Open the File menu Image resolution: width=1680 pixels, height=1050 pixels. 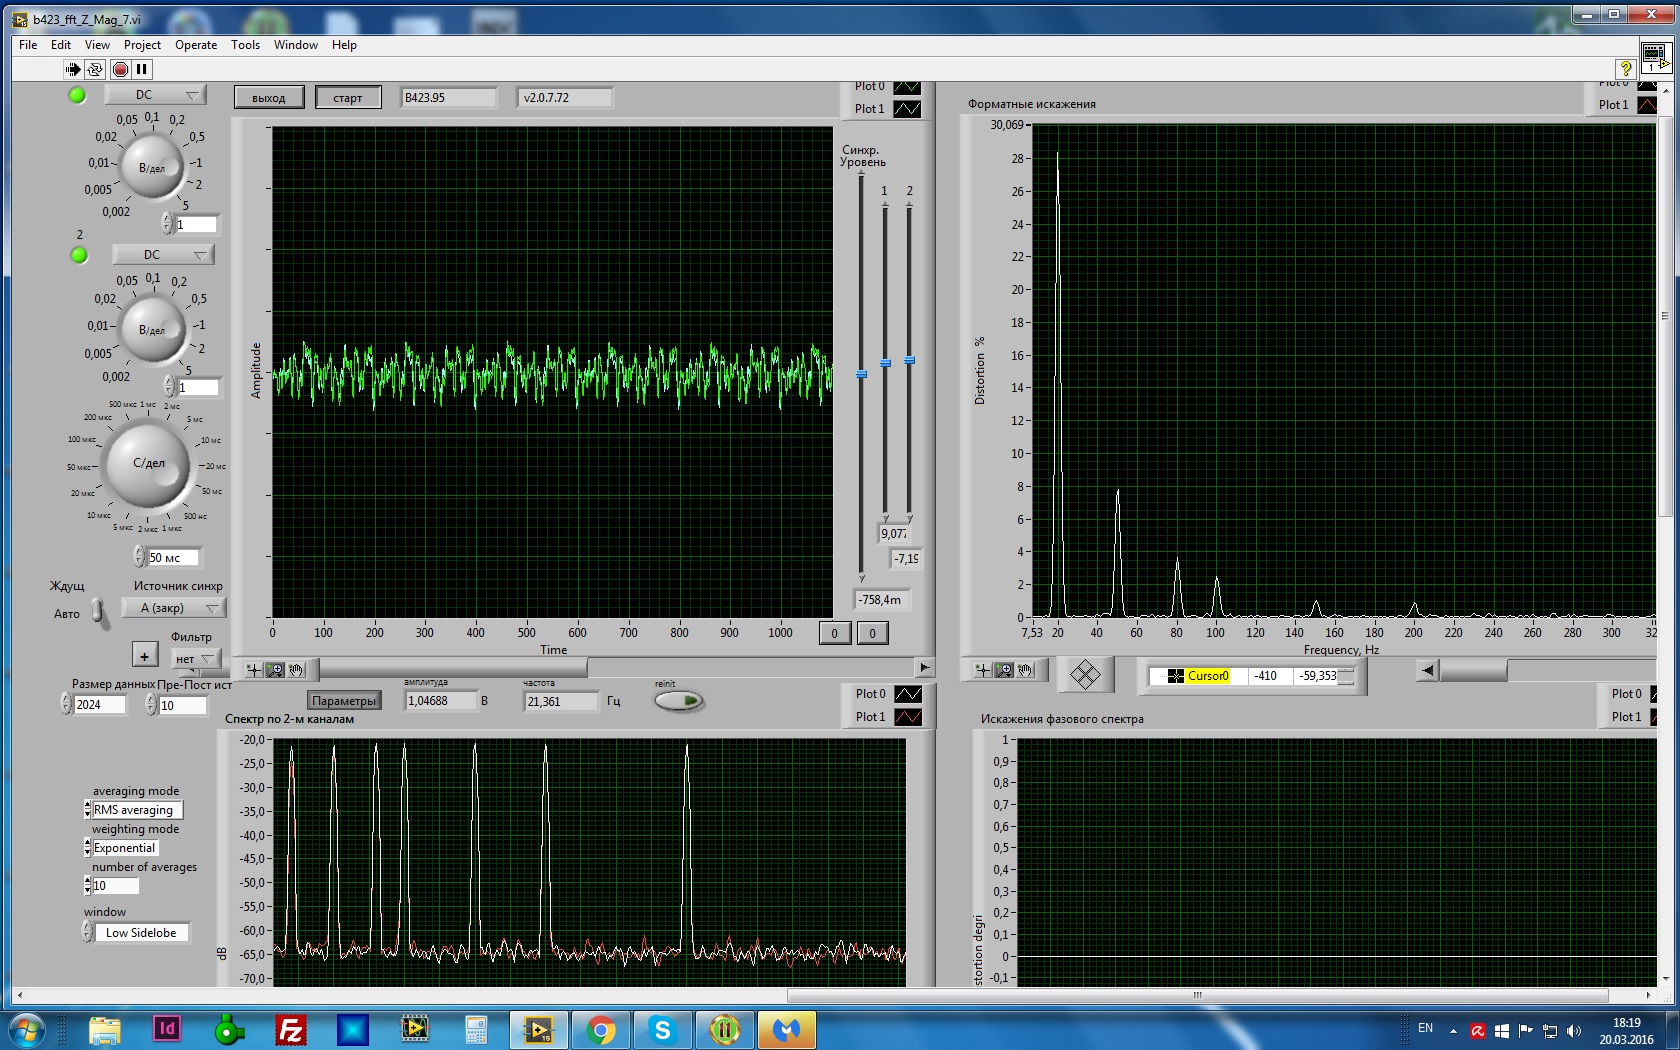coord(28,45)
